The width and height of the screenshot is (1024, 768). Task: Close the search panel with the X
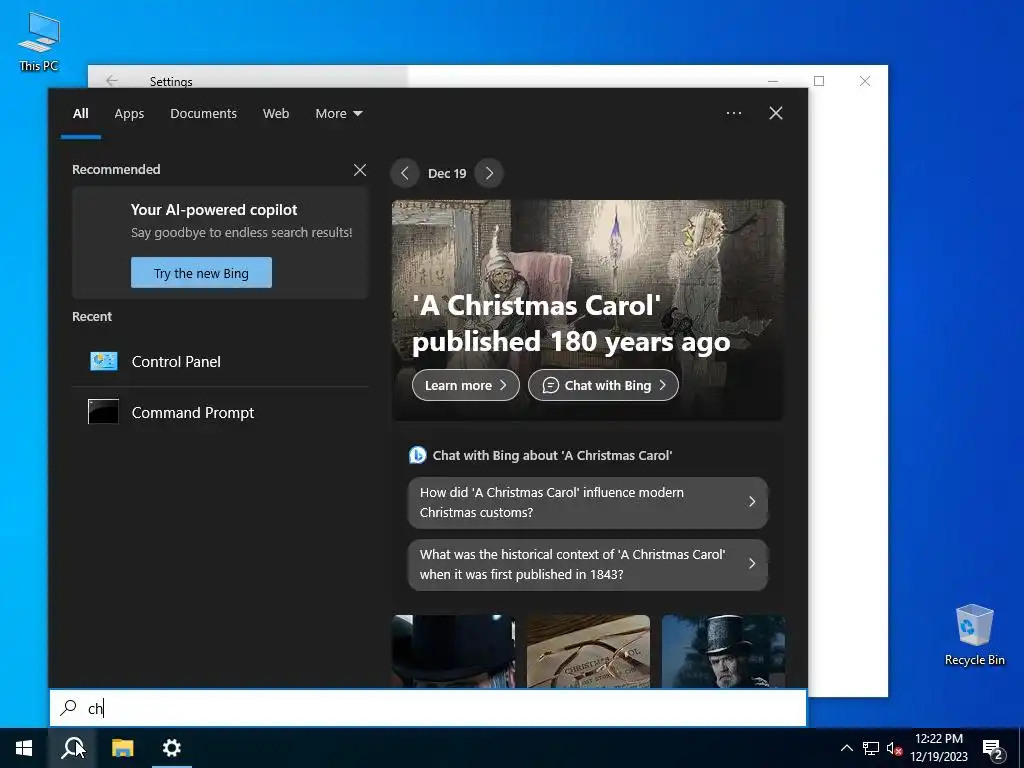(776, 113)
